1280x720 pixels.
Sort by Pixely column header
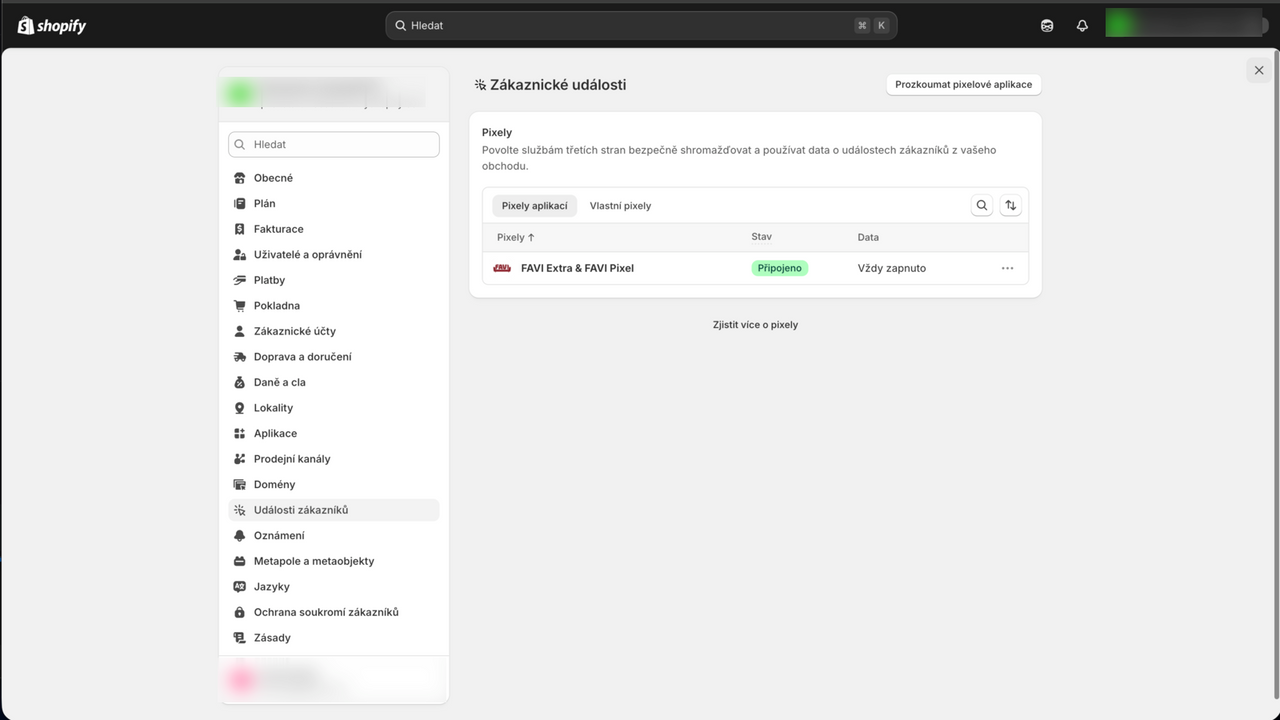[516, 237]
